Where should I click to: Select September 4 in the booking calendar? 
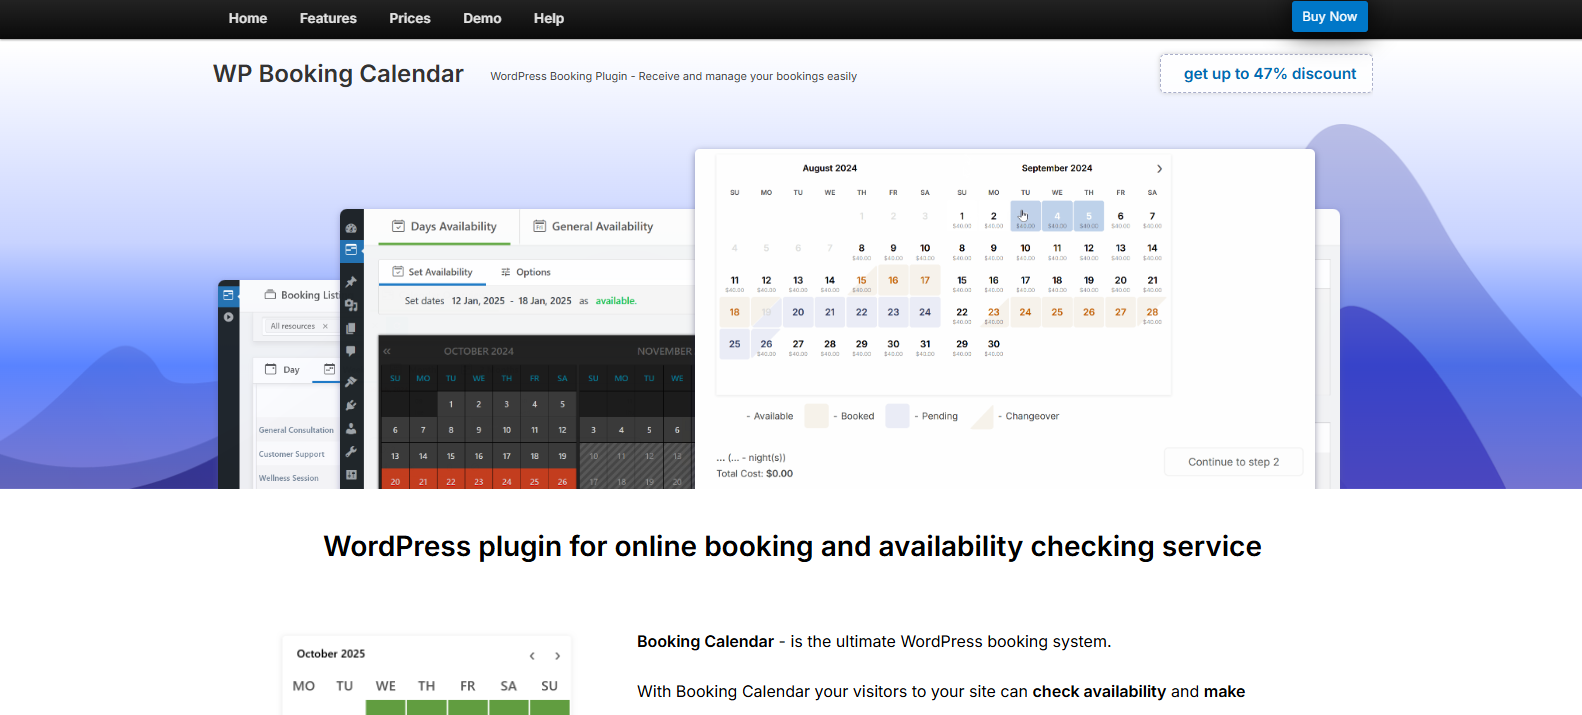point(1057,217)
